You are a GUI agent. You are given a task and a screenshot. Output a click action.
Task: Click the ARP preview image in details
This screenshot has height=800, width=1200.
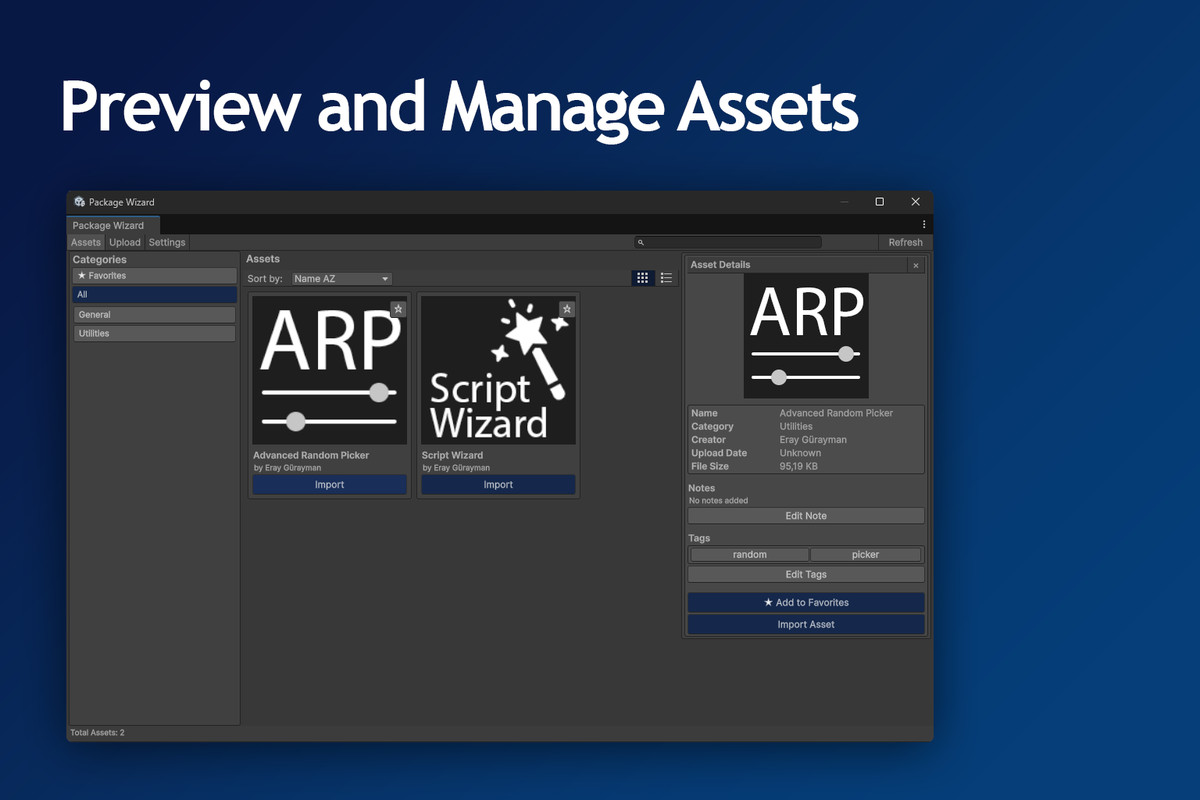806,336
